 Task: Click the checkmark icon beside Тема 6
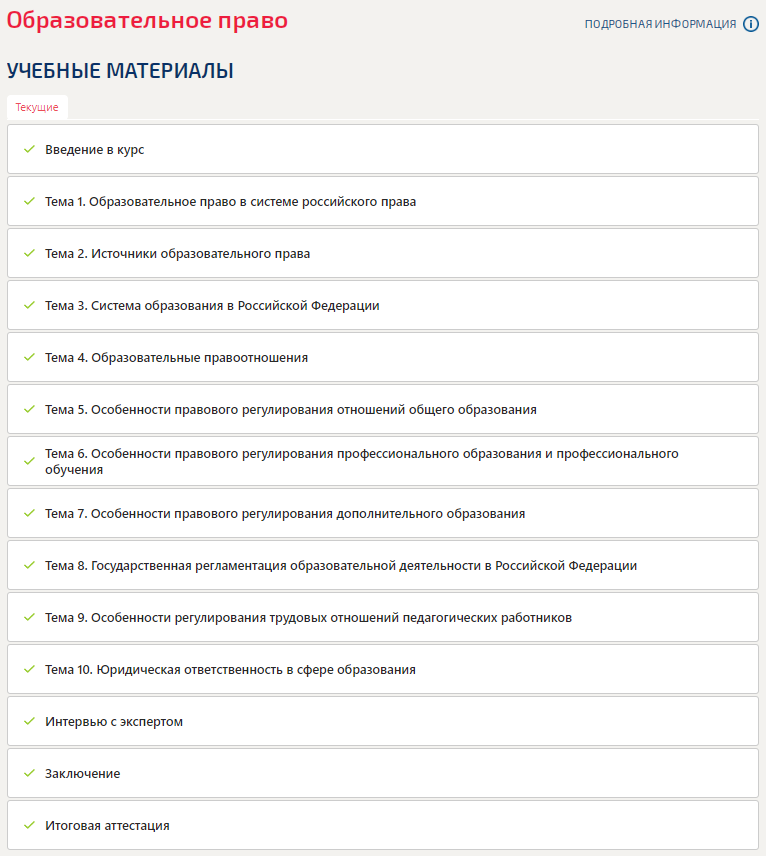pyautogui.click(x=30, y=461)
